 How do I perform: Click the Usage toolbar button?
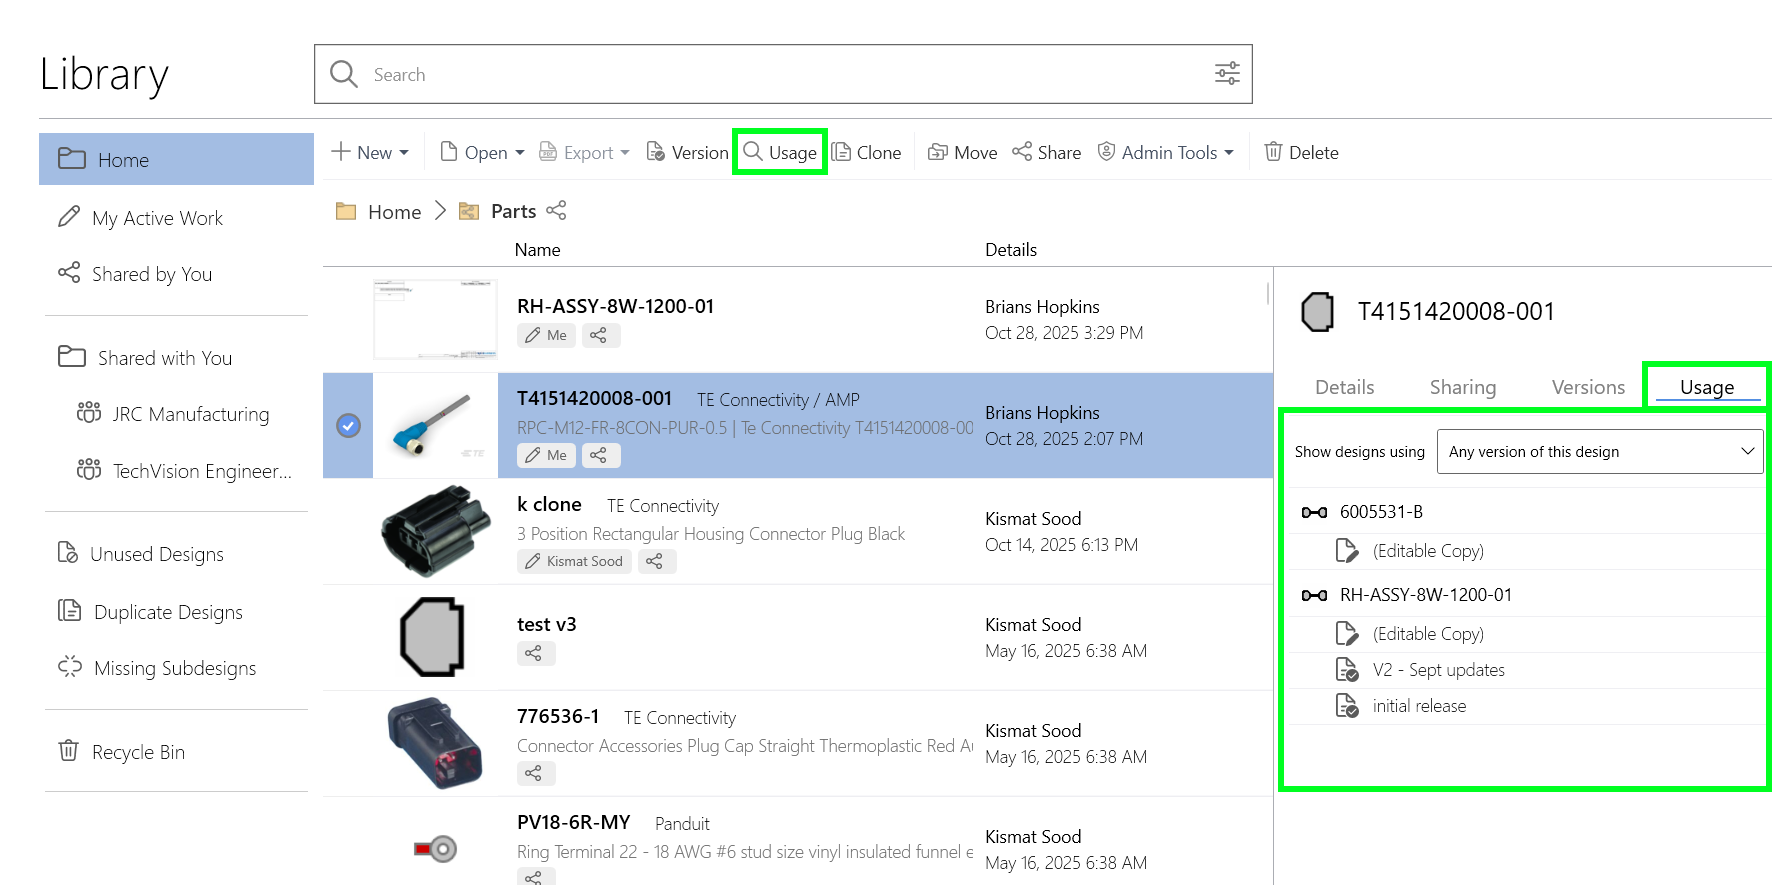pyautogui.click(x=780, y=152)
